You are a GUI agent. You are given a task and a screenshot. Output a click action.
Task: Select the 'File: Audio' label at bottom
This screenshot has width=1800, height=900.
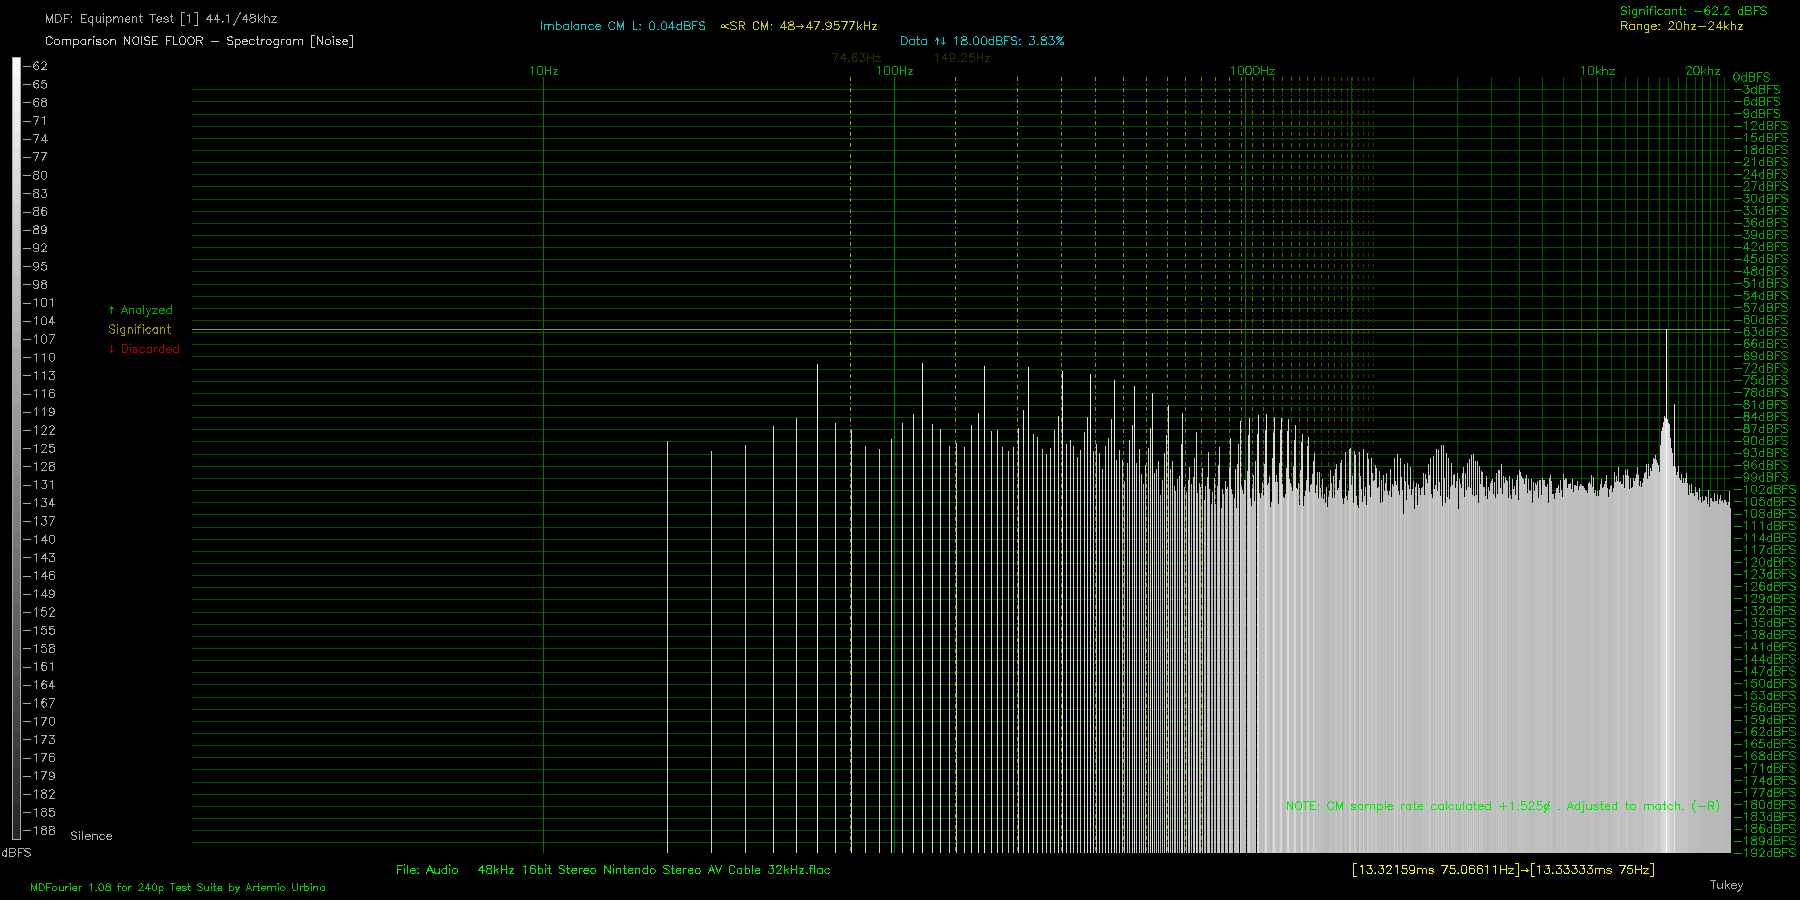pyautogui.click(x=427, y=870)
